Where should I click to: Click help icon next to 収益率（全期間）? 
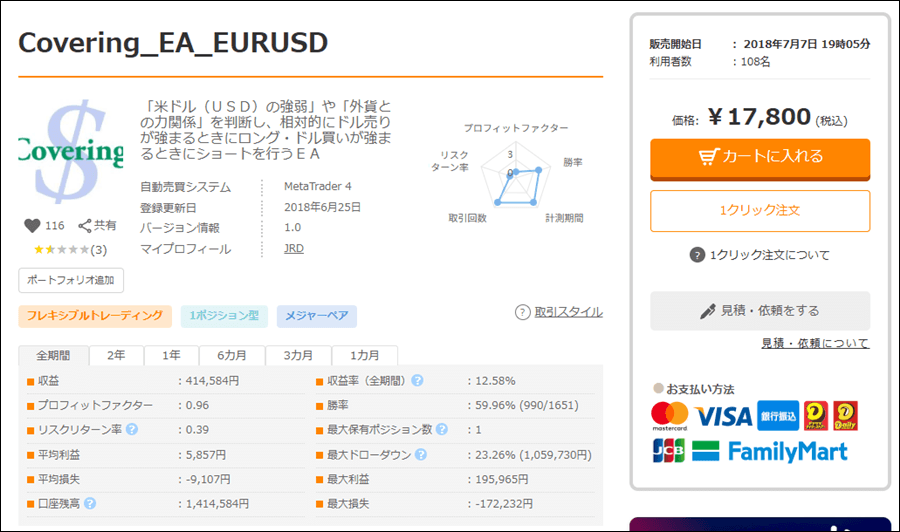[417, 381]
